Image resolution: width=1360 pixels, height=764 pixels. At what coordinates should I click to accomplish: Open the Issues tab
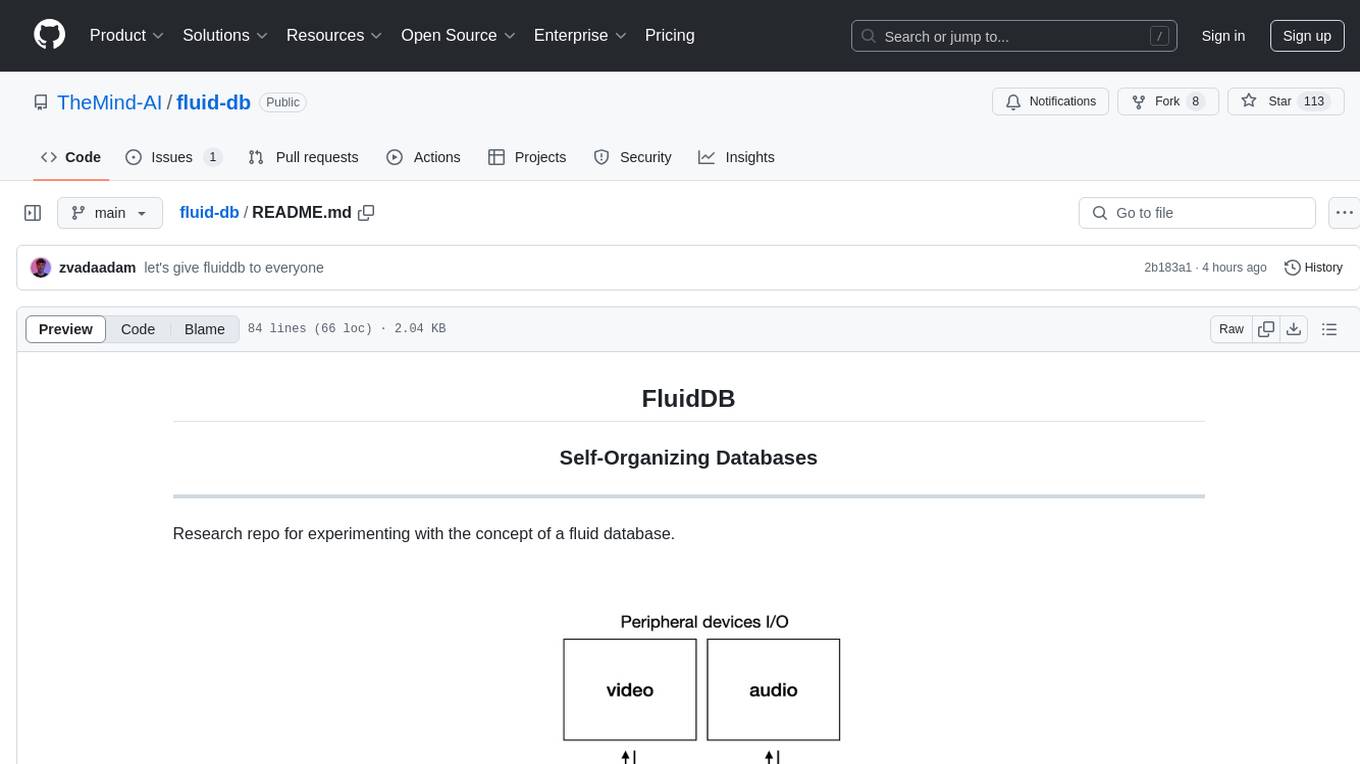(173, 157)
